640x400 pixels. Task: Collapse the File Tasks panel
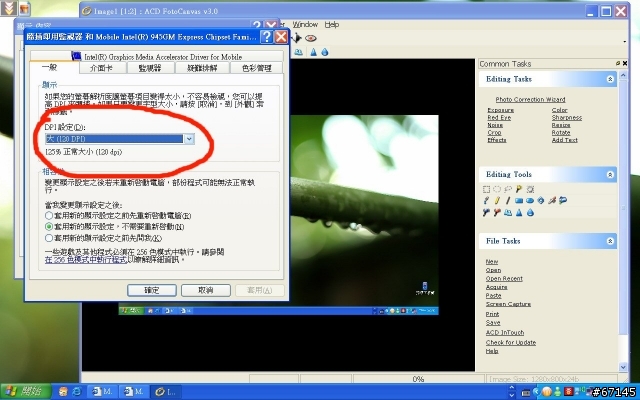click(x=610, y=241)
